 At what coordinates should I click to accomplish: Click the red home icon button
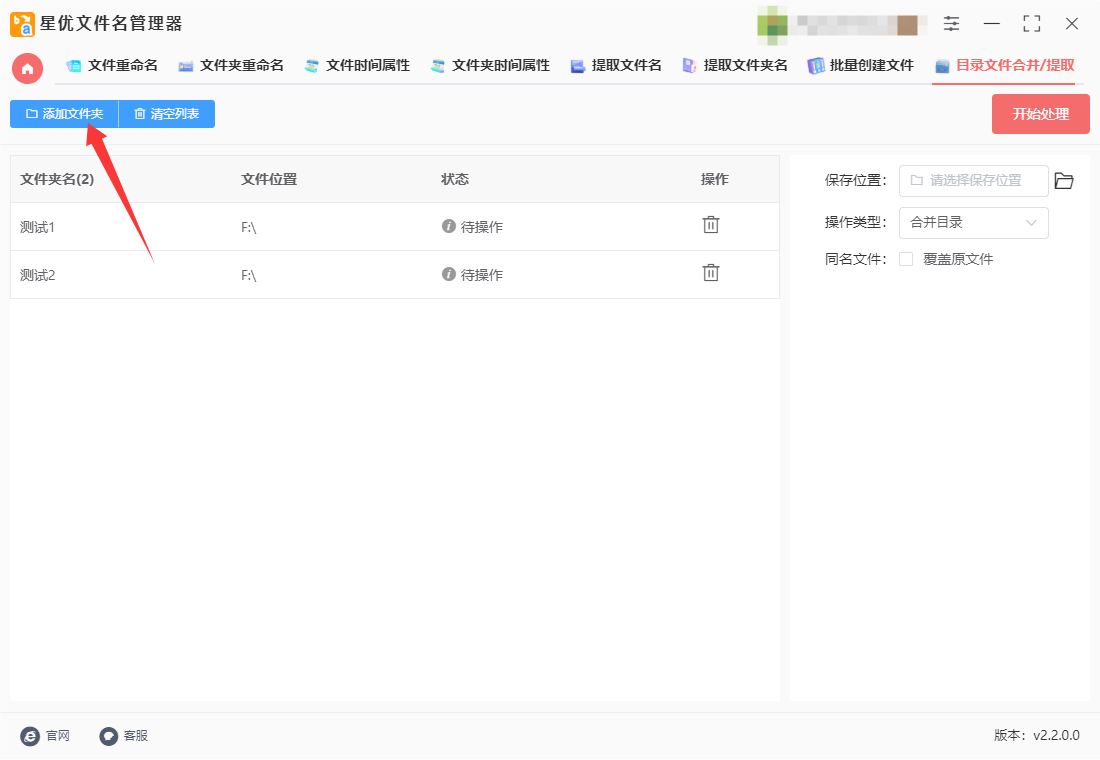tap(27, 68)
